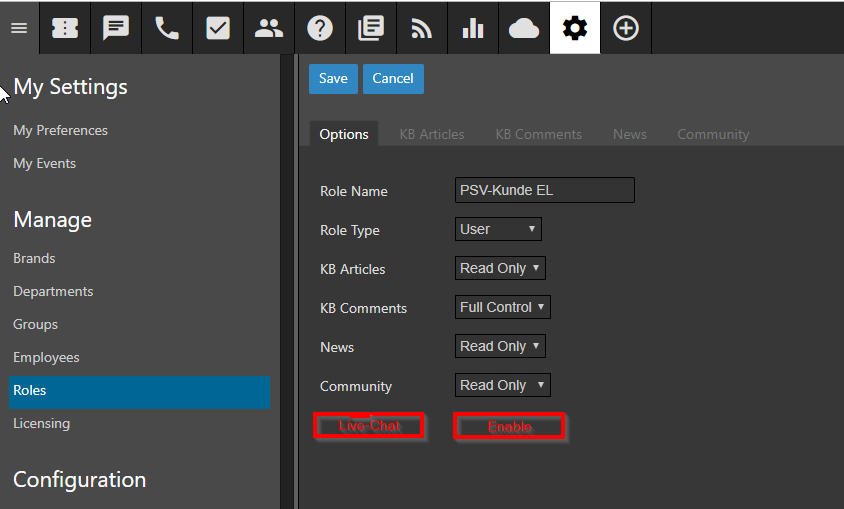
Task: Switch to the Community tab
Action: pyautogui.click(x=713, y=134)
